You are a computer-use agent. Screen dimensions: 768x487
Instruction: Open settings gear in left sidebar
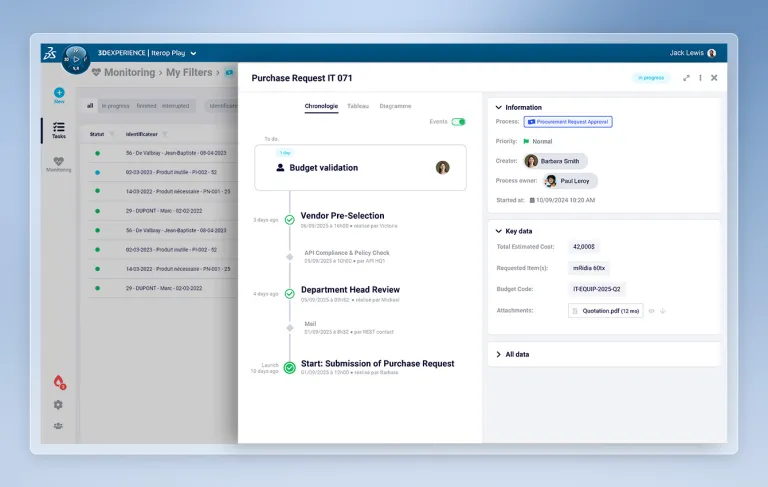(x=58, y=405)
